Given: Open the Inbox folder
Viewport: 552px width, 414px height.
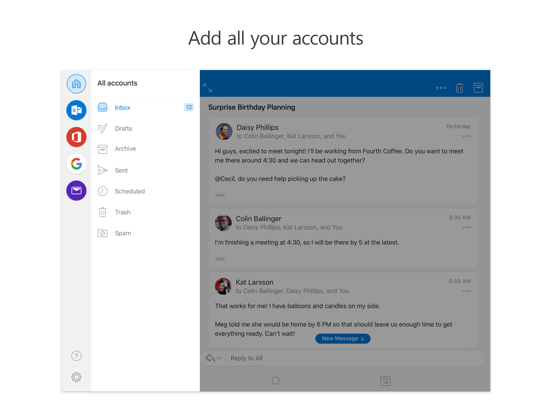Looking at the screenshot, I should coord(145,107).
